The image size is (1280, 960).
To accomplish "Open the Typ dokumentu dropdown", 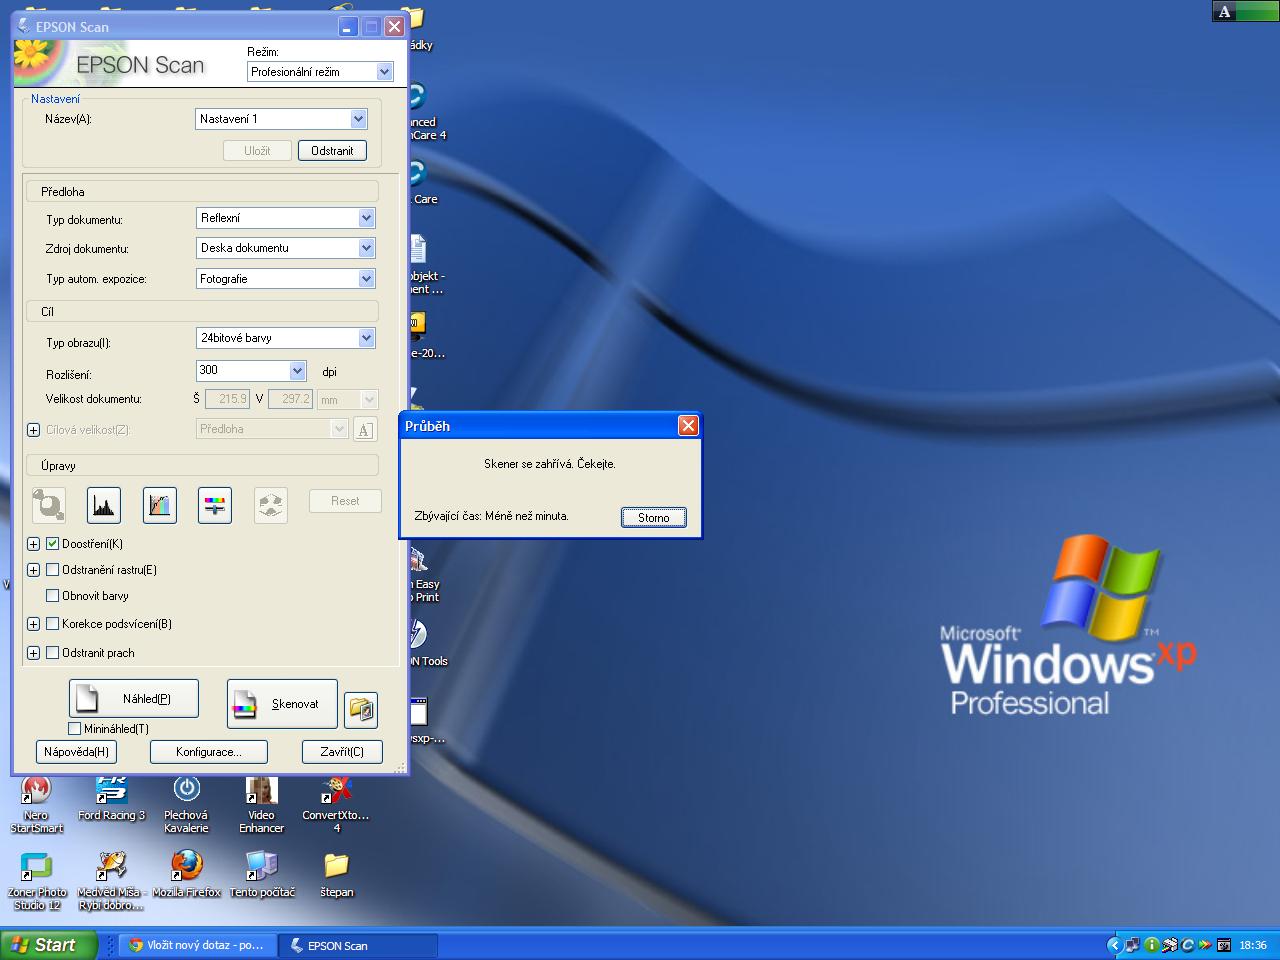I will pos(366,218).
